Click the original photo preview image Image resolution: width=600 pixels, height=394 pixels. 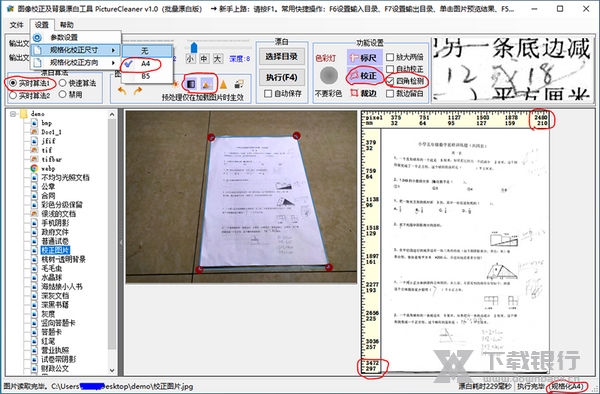tap(241, 197)
